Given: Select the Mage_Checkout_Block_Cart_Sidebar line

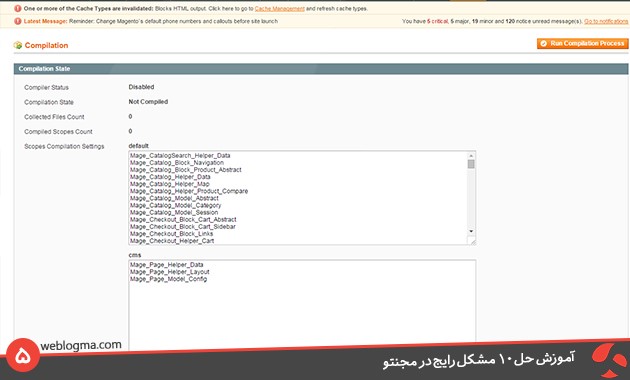Looking at the screenshot, I should (x=183, y=227).
